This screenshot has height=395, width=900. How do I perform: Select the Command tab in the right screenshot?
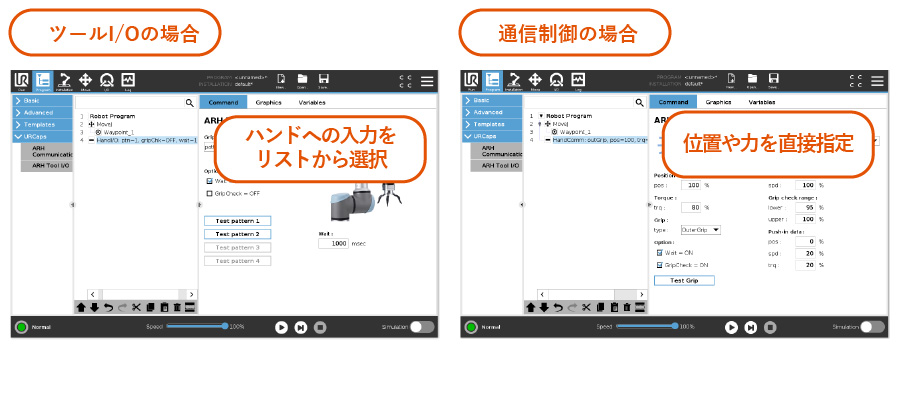pos(673,102)
